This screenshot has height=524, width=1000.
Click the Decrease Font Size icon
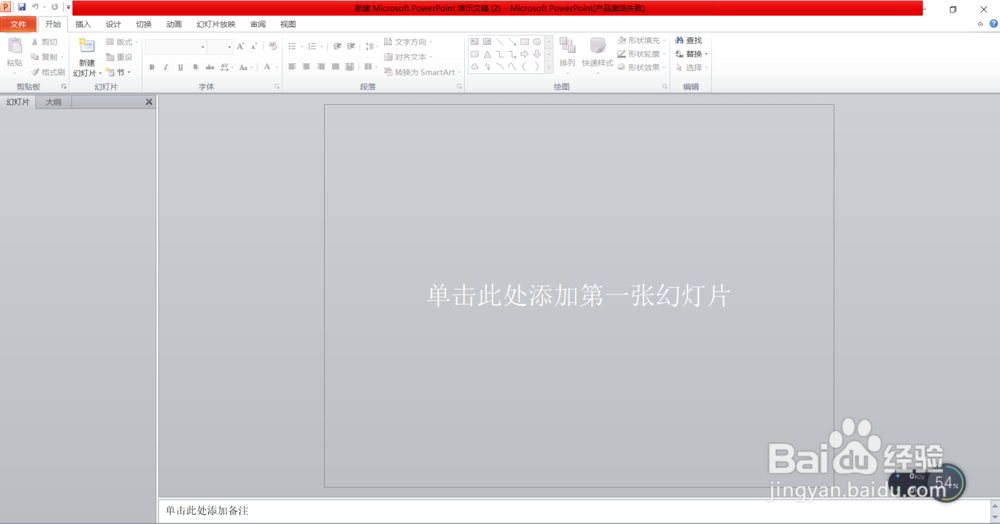pos(254,46)
